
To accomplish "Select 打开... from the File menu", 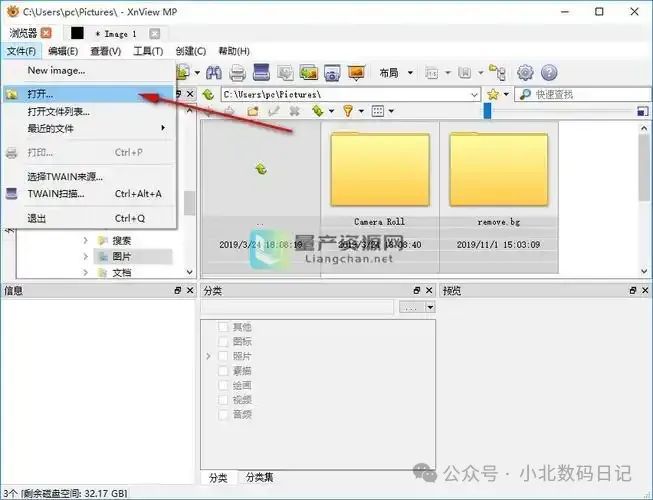I will (42, 93).
